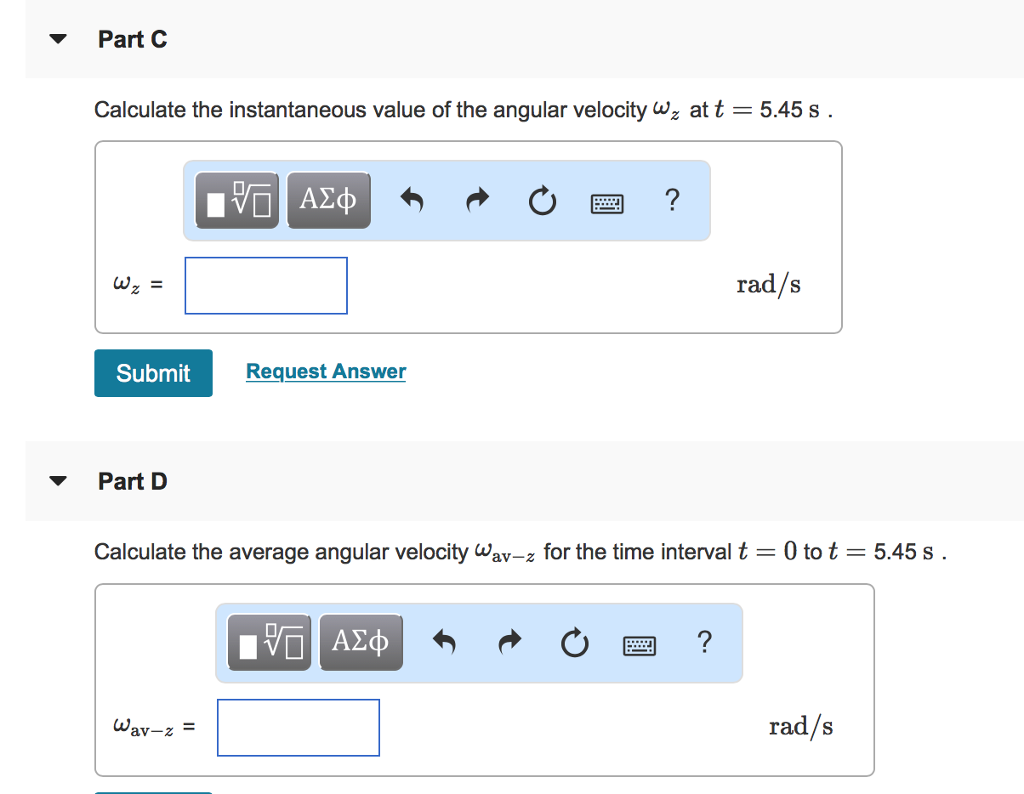
Task: Click the redo arrow in Part D toolbar
Action: pos(509,642)
